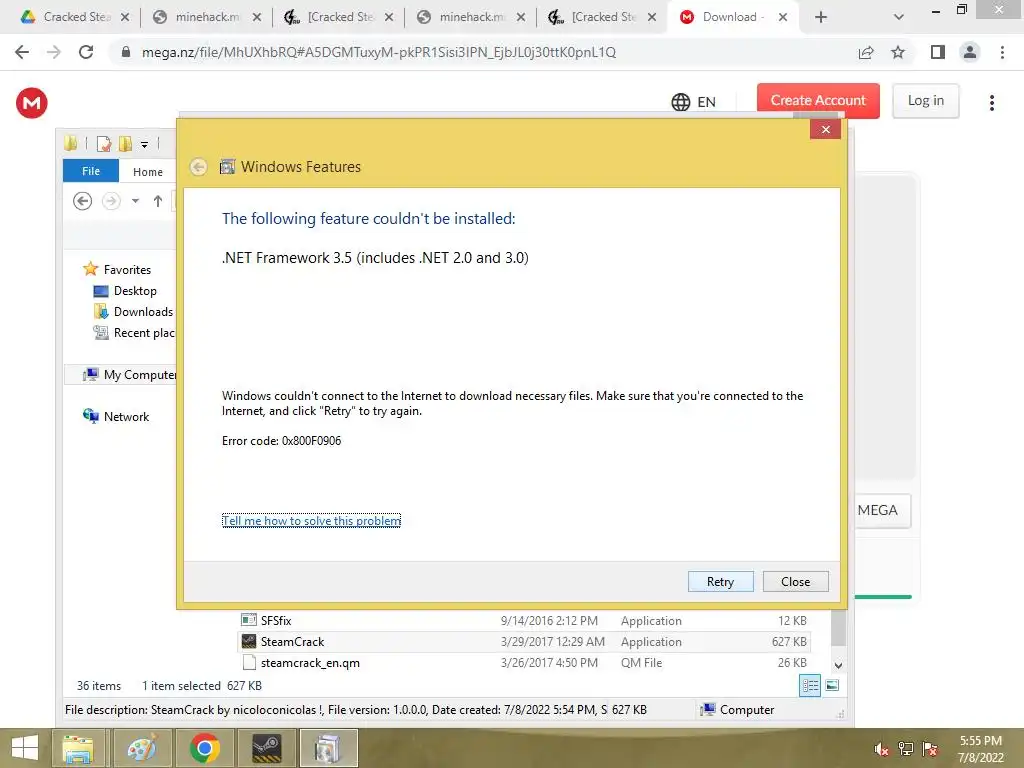
Task: Open the Chrome profile avatar
Action: pos(970,52)
